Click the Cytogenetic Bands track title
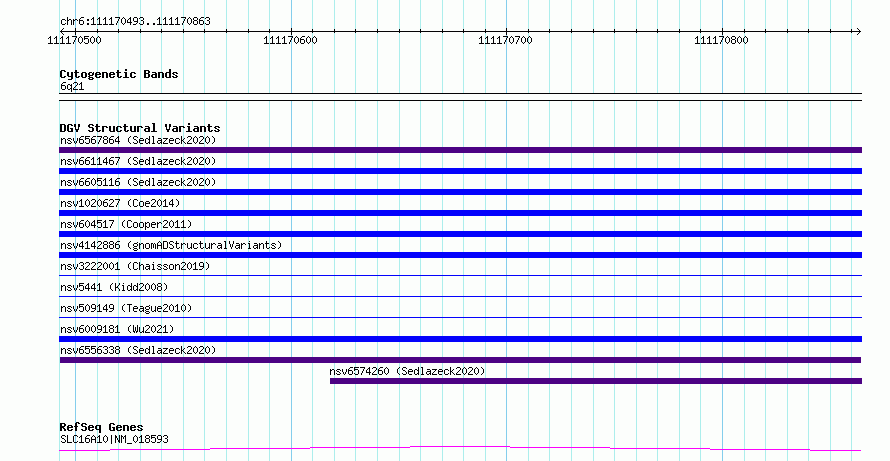 coord(119,74)
